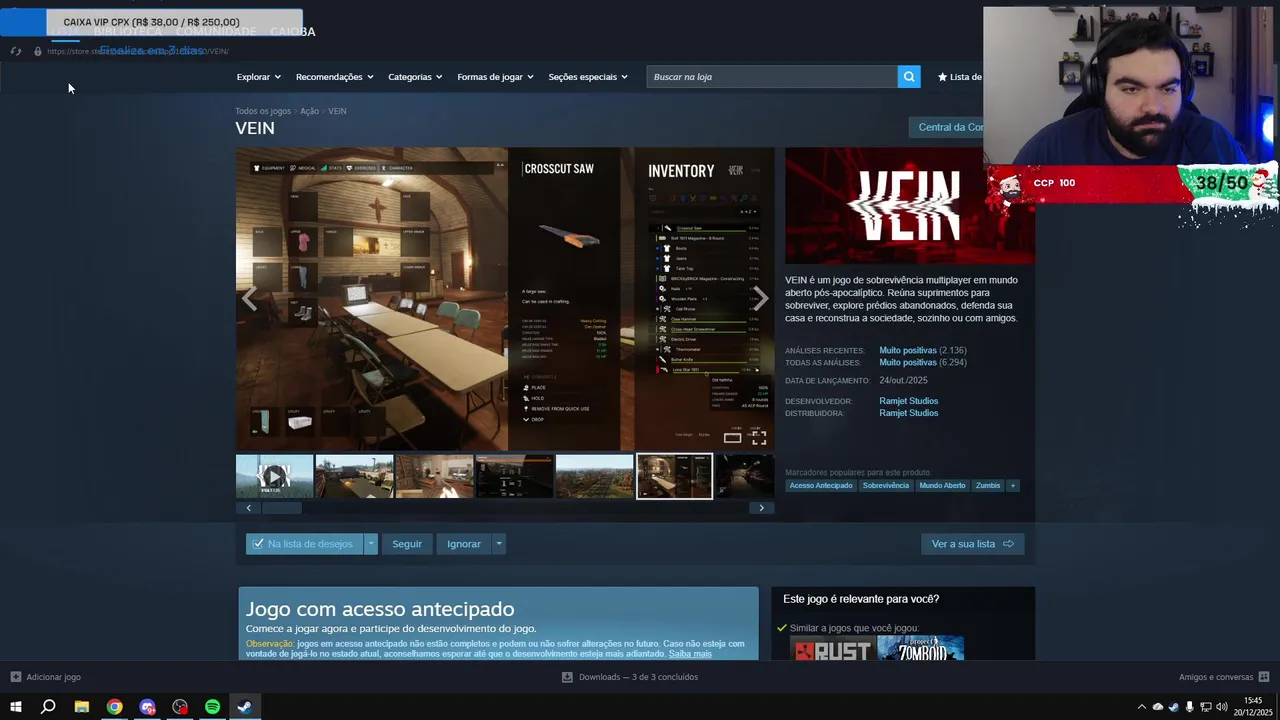Click the RUST similar game image
Viewport: 1280px width, 720px height.
coord(832,648)
